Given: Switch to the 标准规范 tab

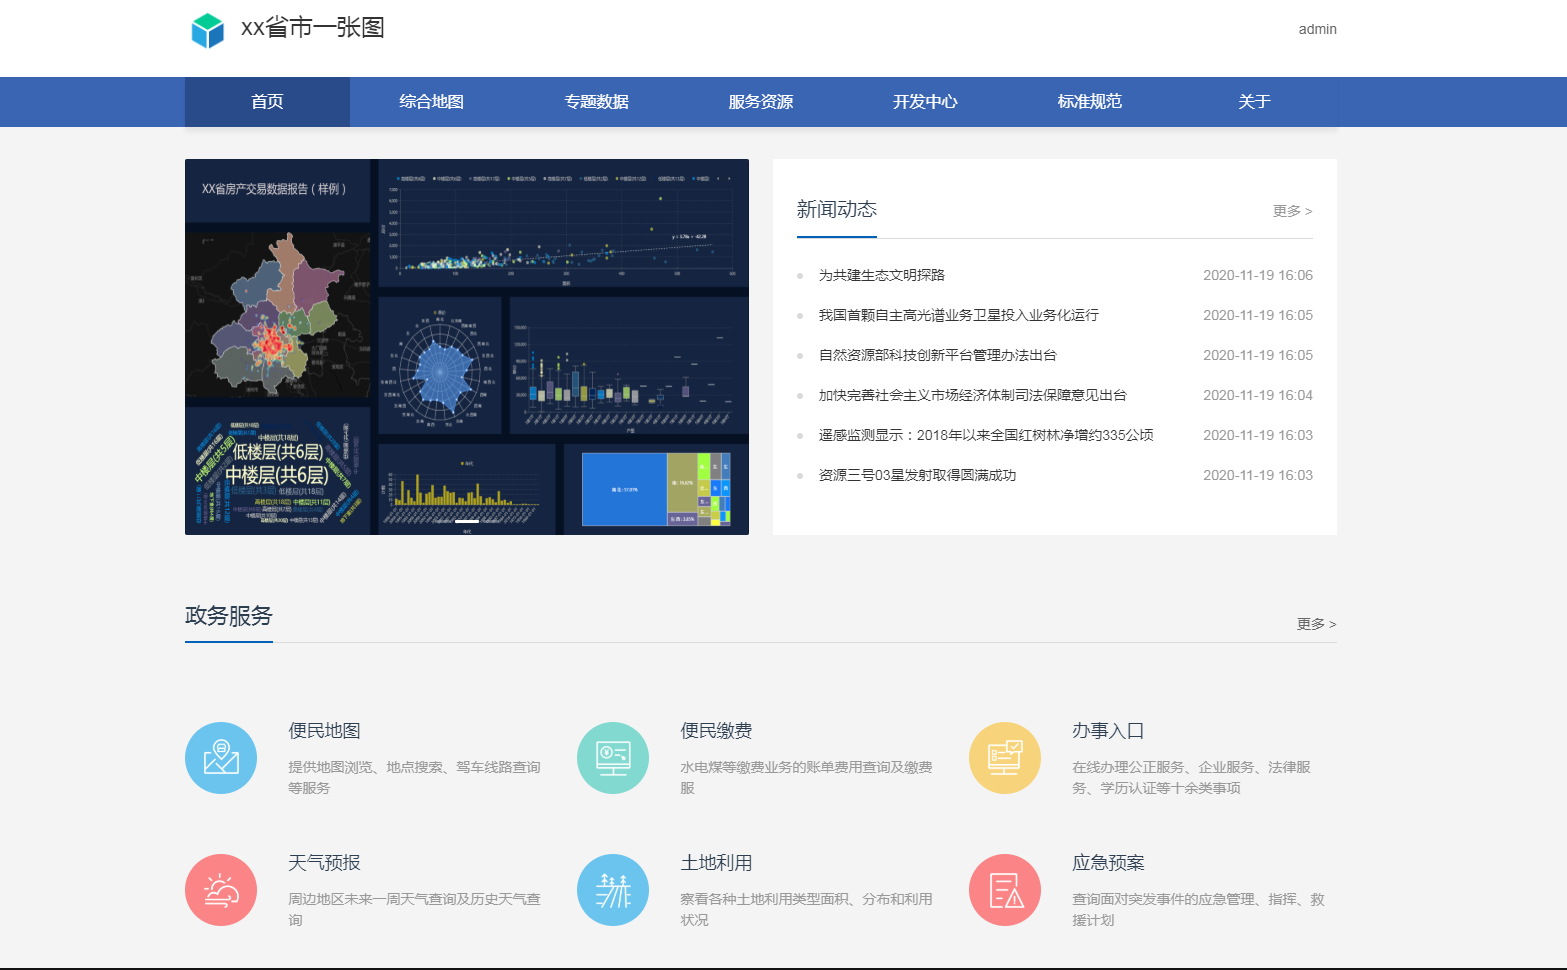Looking at the screenshot, I should click(1089, 101).
